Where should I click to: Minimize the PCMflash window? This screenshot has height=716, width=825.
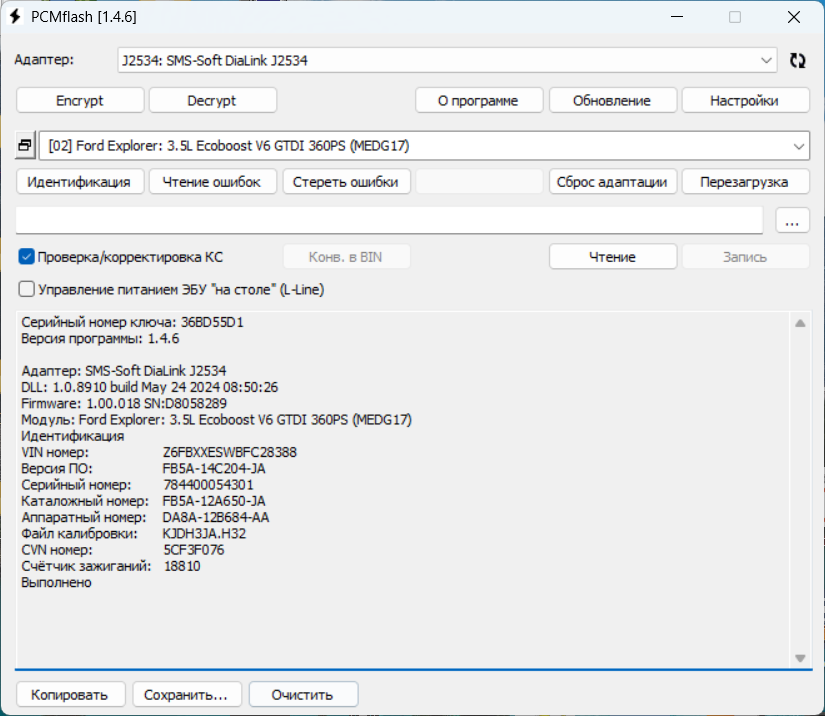677,17
